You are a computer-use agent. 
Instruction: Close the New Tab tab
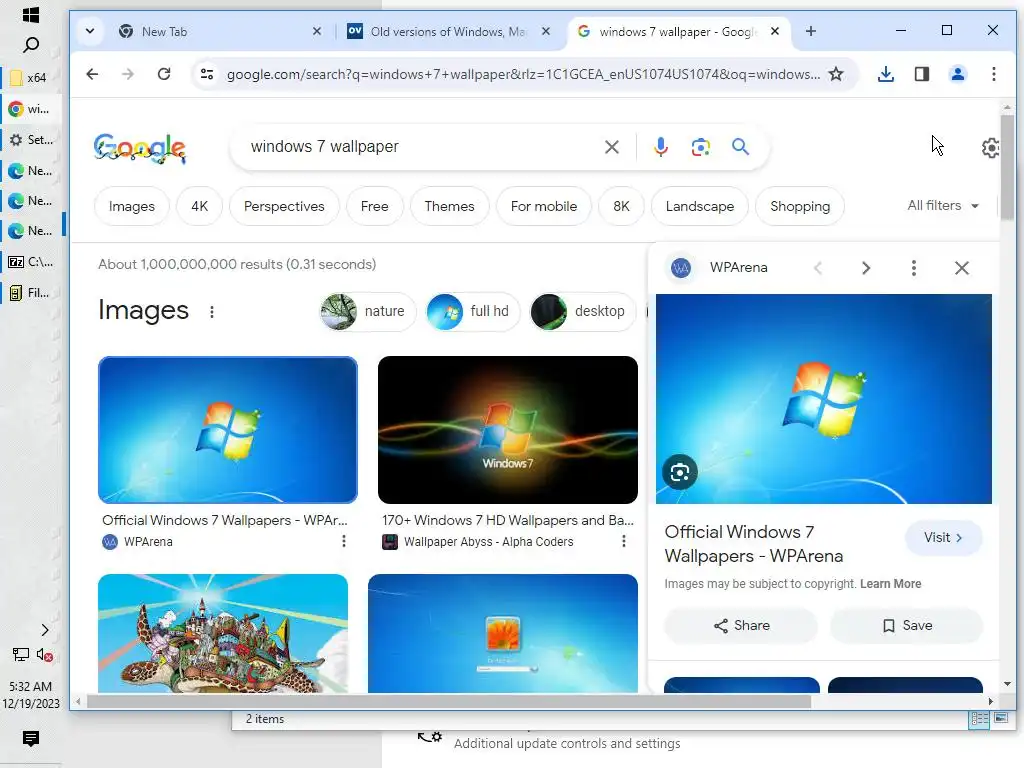[x=317, y=31]
